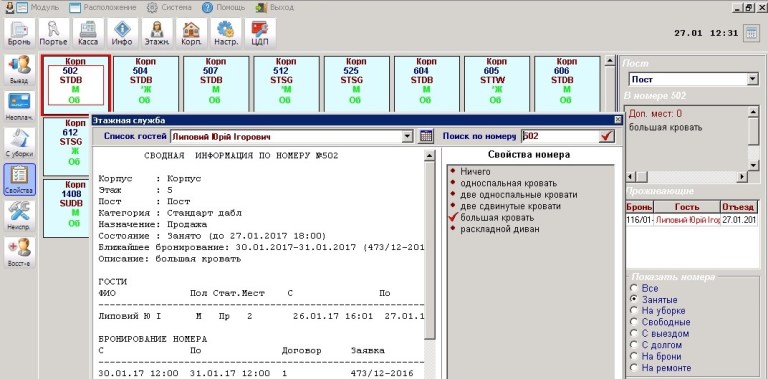Expand the Список гостей dropdown
Image resolution: width=768 pixels, height=379 pixels.
tap(408, 137)
